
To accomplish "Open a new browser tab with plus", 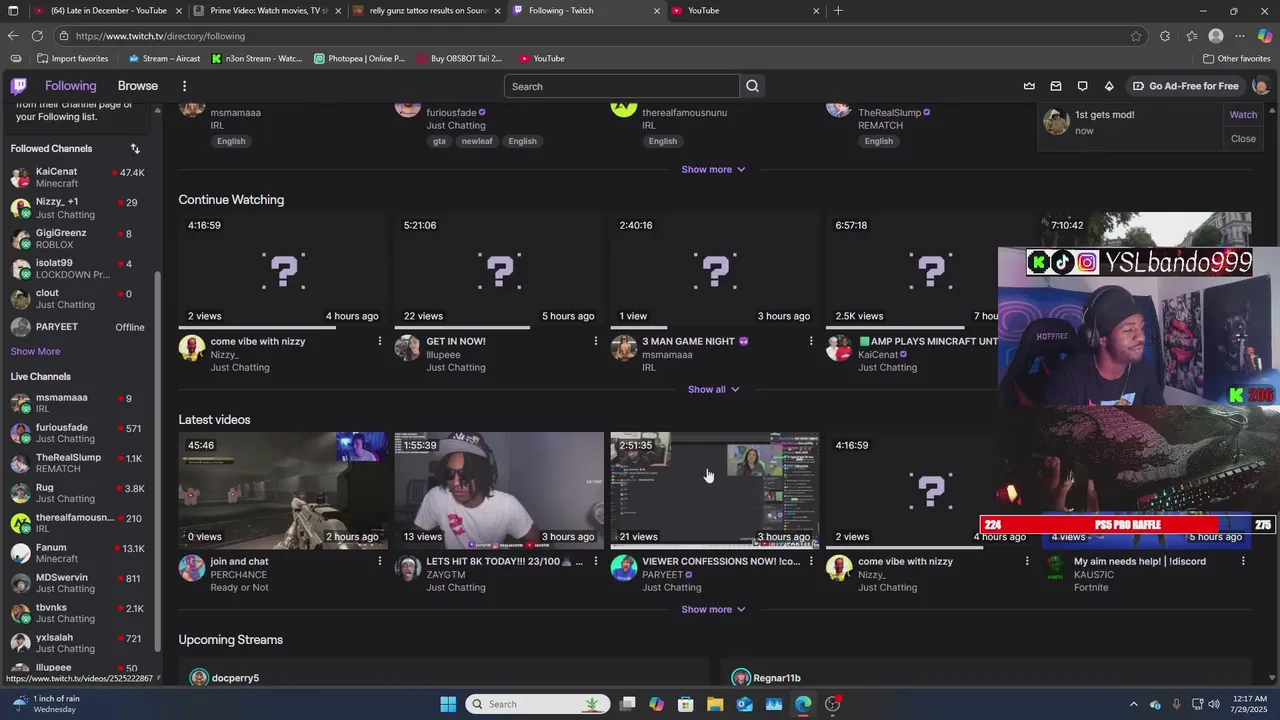I will click(x=838, y=11).
